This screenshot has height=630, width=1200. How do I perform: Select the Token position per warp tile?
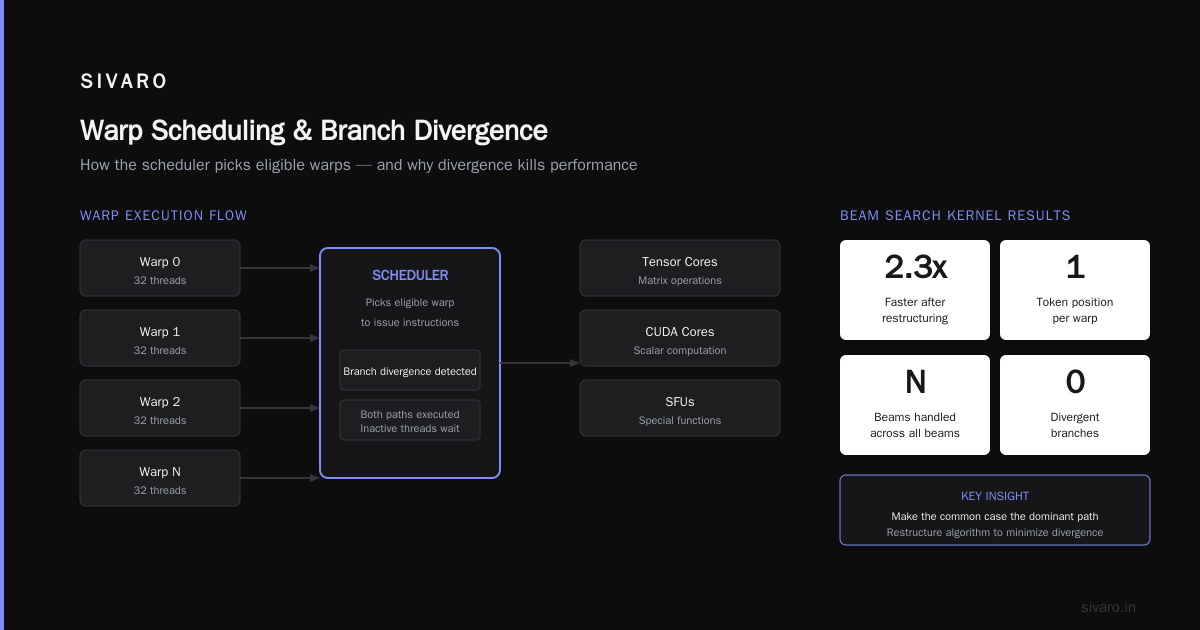(x=1075, y=290)
